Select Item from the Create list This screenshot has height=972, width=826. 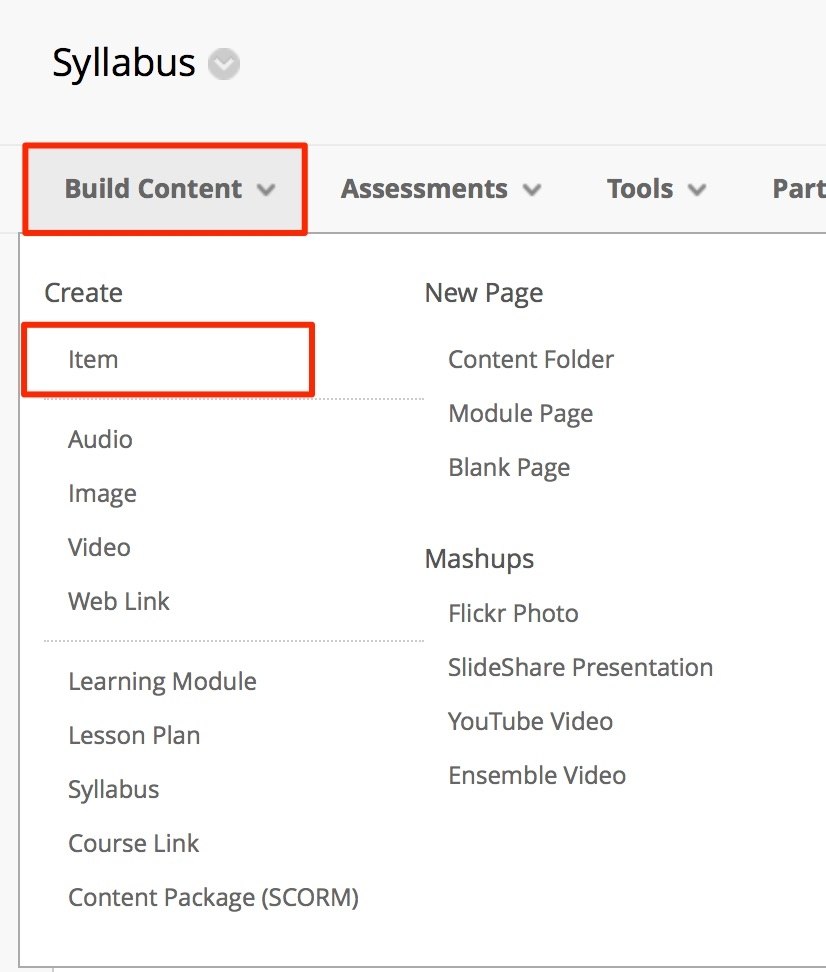pyautogui.click(x=93, y=360)
